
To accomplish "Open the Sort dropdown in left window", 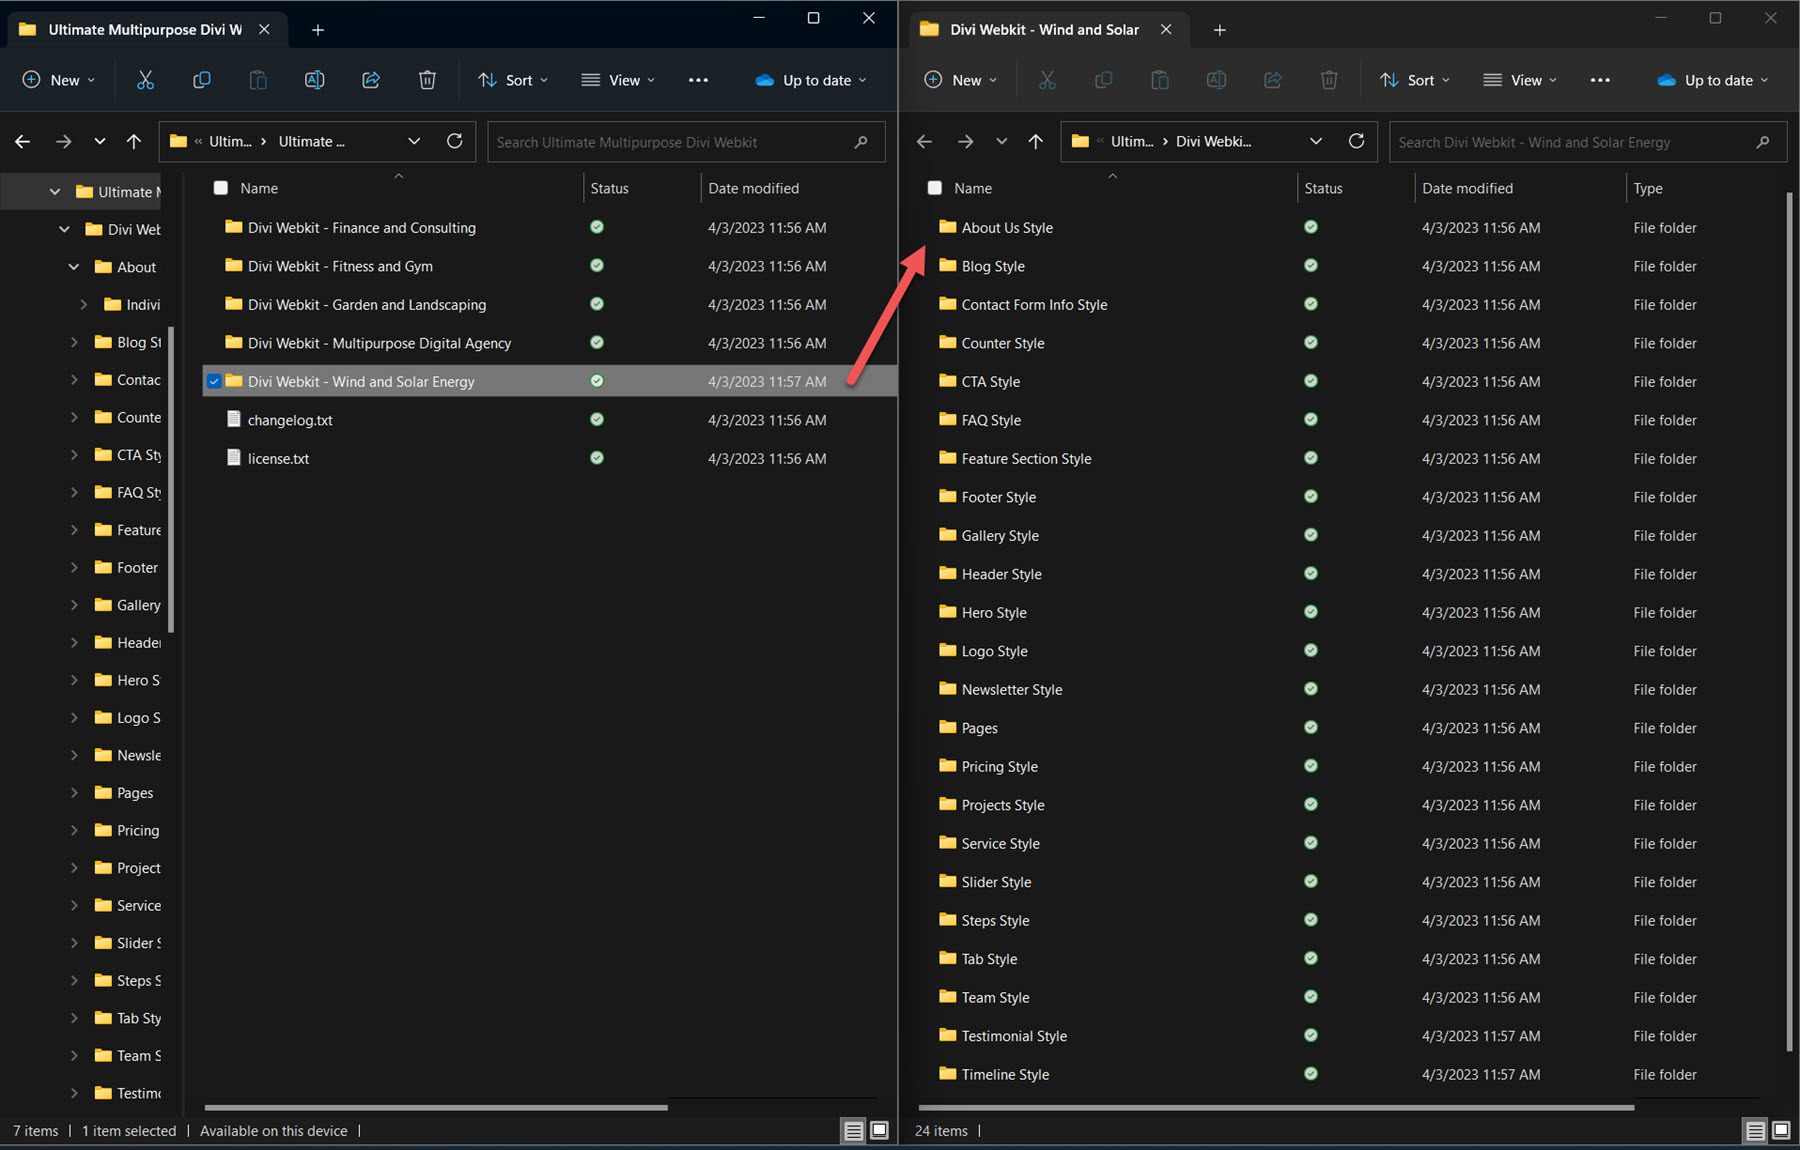I will [x=513, y=80].
